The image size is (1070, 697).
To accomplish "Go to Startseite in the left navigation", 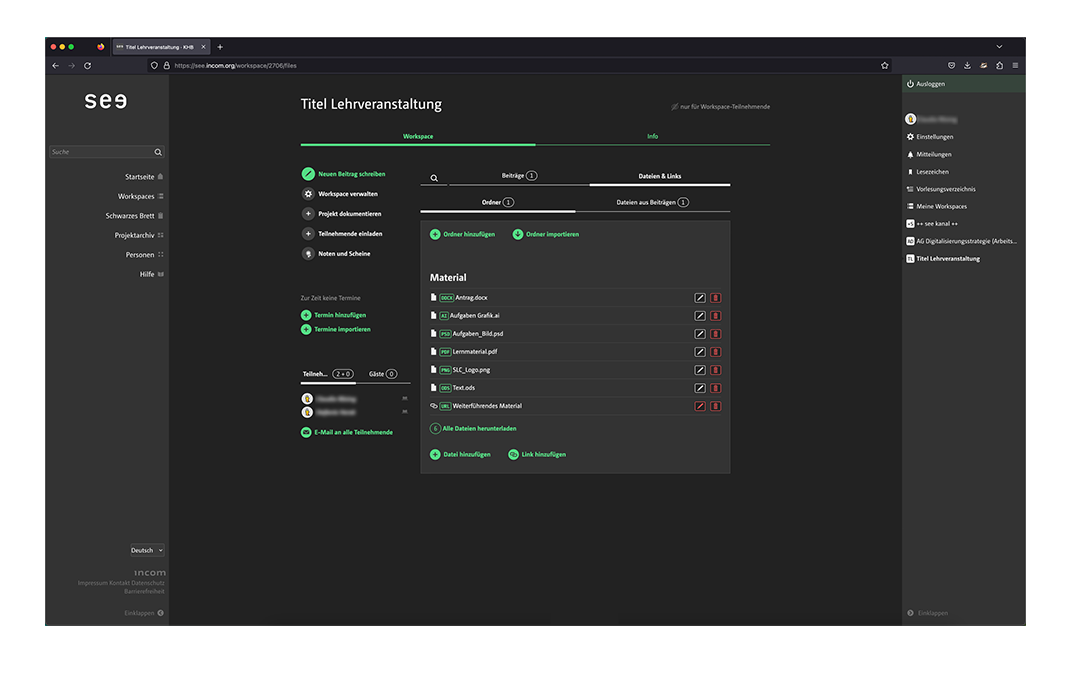I will [143, 177].
